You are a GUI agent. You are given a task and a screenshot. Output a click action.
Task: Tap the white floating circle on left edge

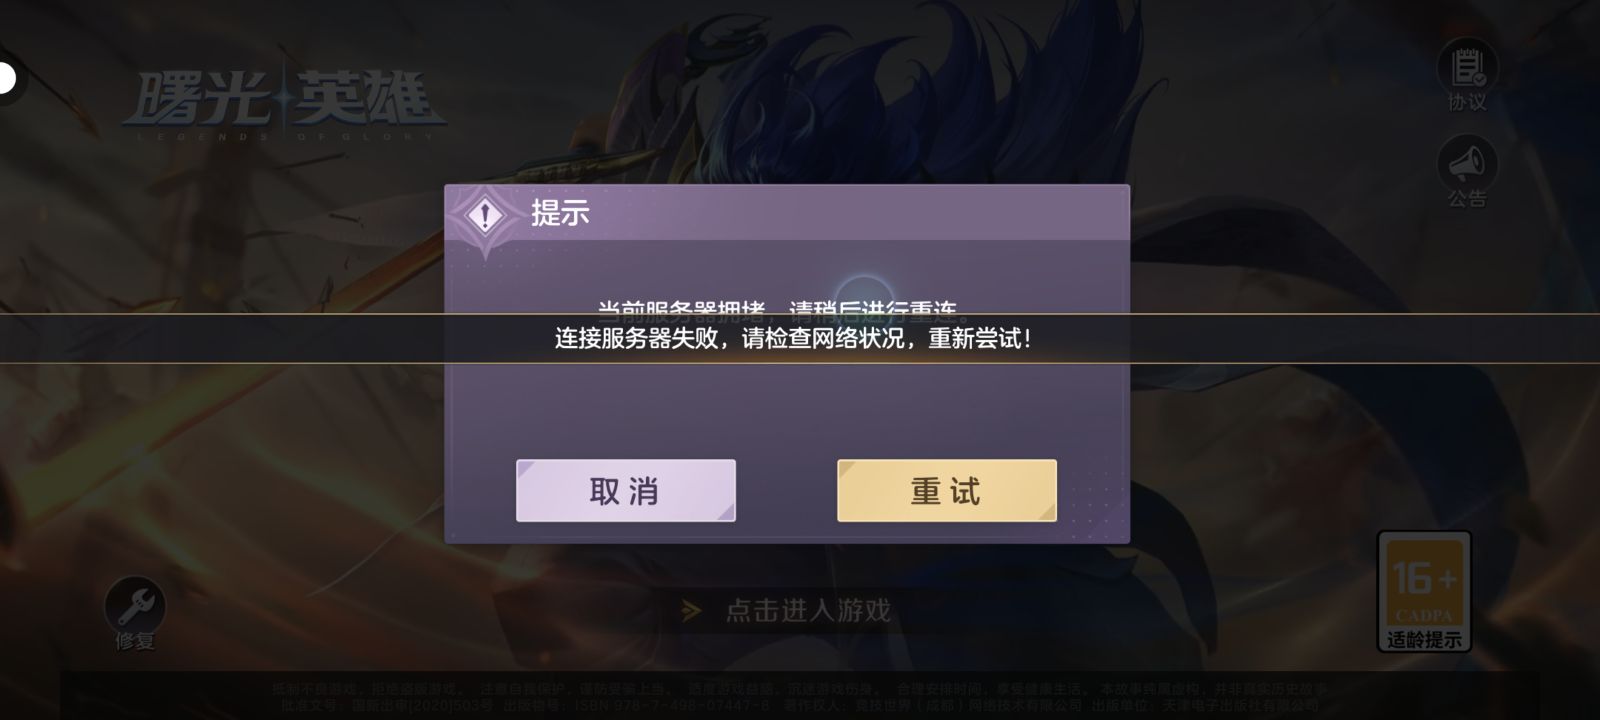pos(8,78)
